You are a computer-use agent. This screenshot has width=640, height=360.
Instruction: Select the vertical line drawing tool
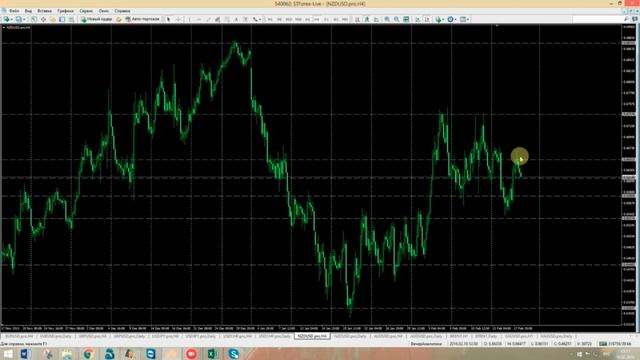pyautogui.click(x=189, y=19)
